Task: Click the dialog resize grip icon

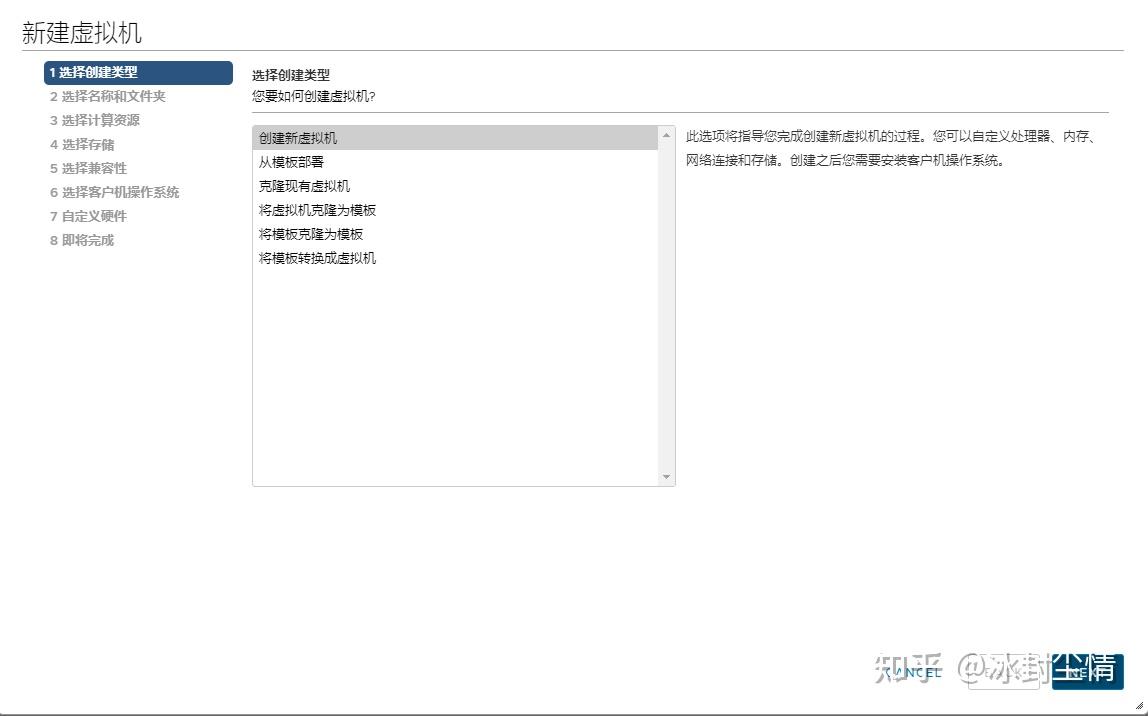Action: 1138,706
